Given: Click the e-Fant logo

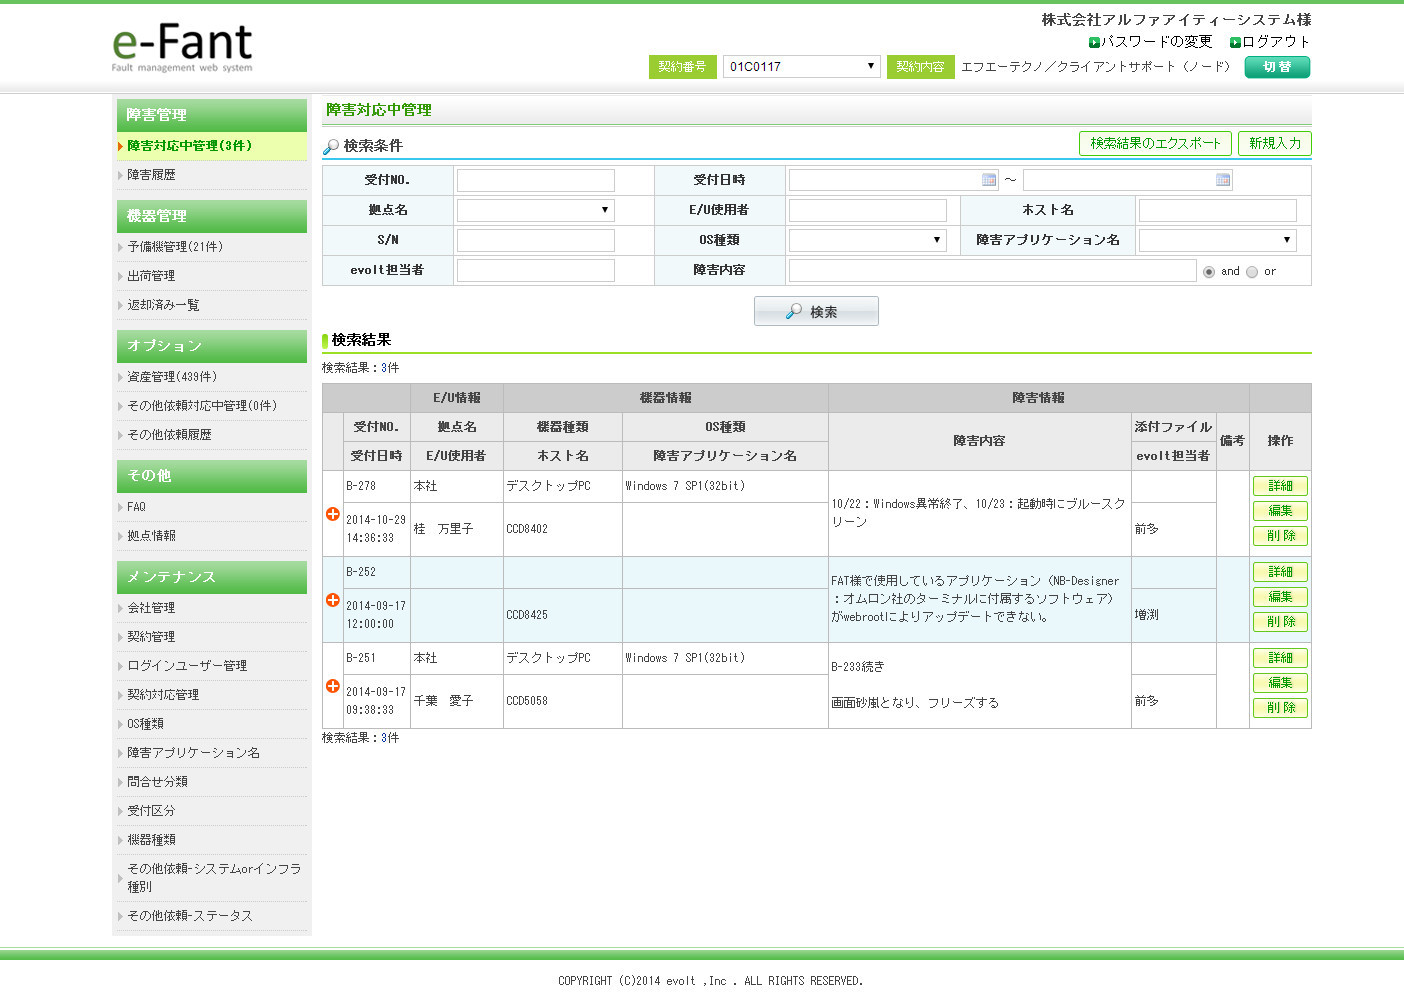Looking at the screenshot, I should [182, 47].
